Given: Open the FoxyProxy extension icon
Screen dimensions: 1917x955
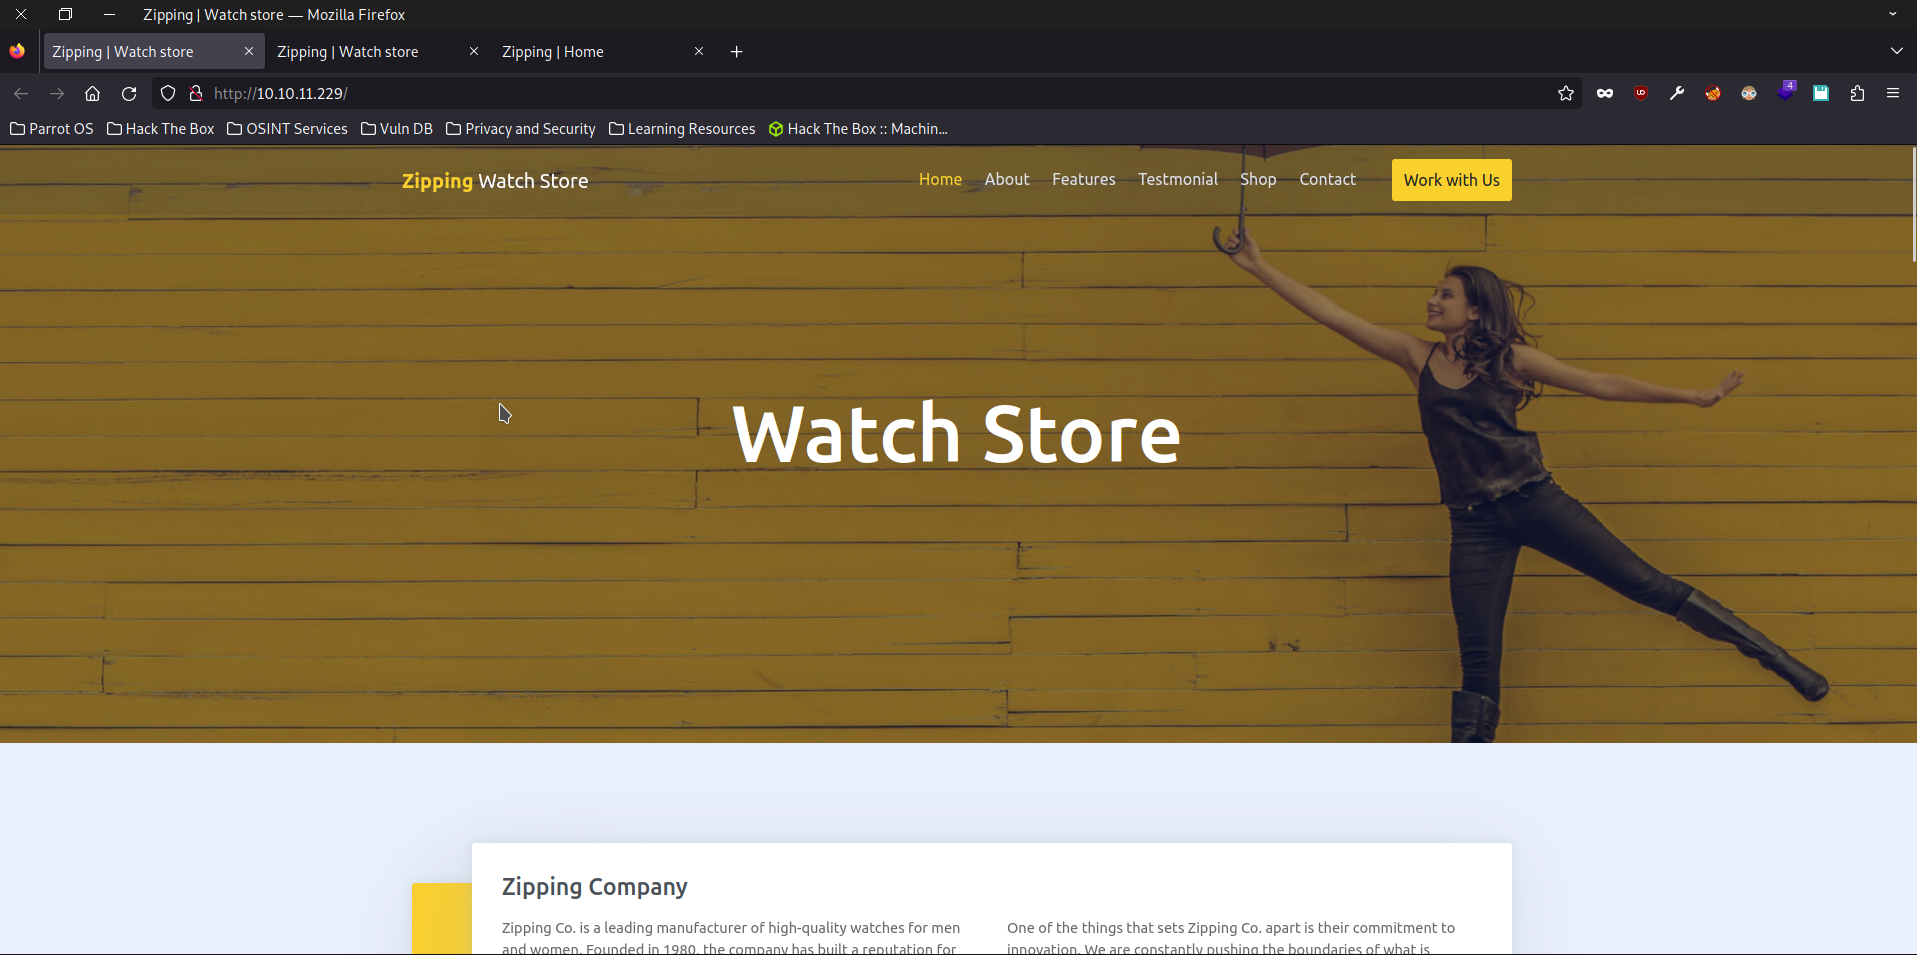Looking at the screenshot, I should [1713, 93].
